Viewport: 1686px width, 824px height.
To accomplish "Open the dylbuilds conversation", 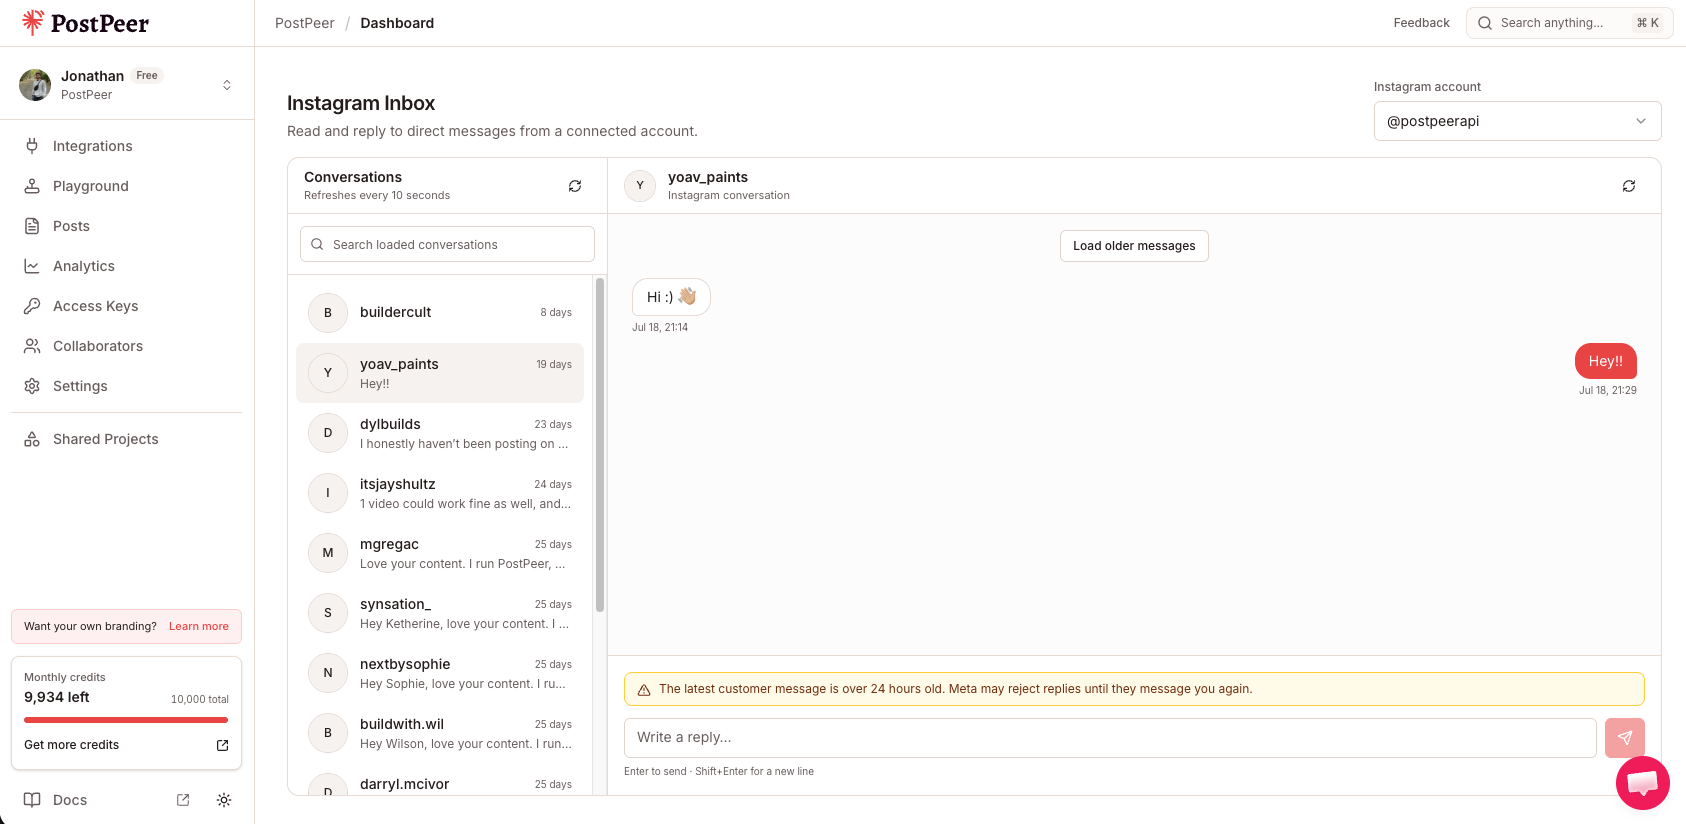I will click(440, 433).
